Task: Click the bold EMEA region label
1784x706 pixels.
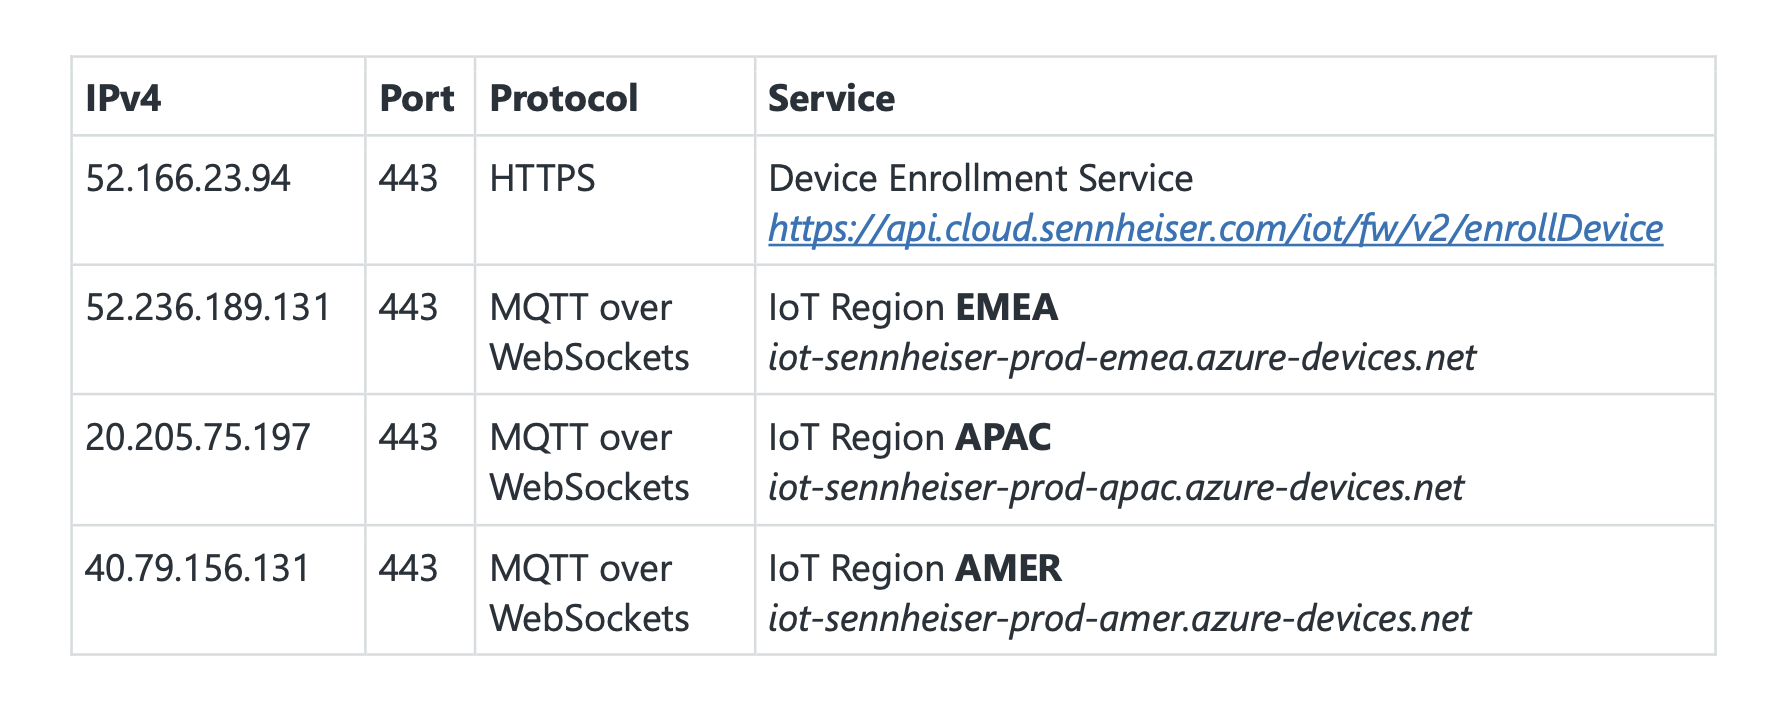Action: click(x=1006, y=308)
